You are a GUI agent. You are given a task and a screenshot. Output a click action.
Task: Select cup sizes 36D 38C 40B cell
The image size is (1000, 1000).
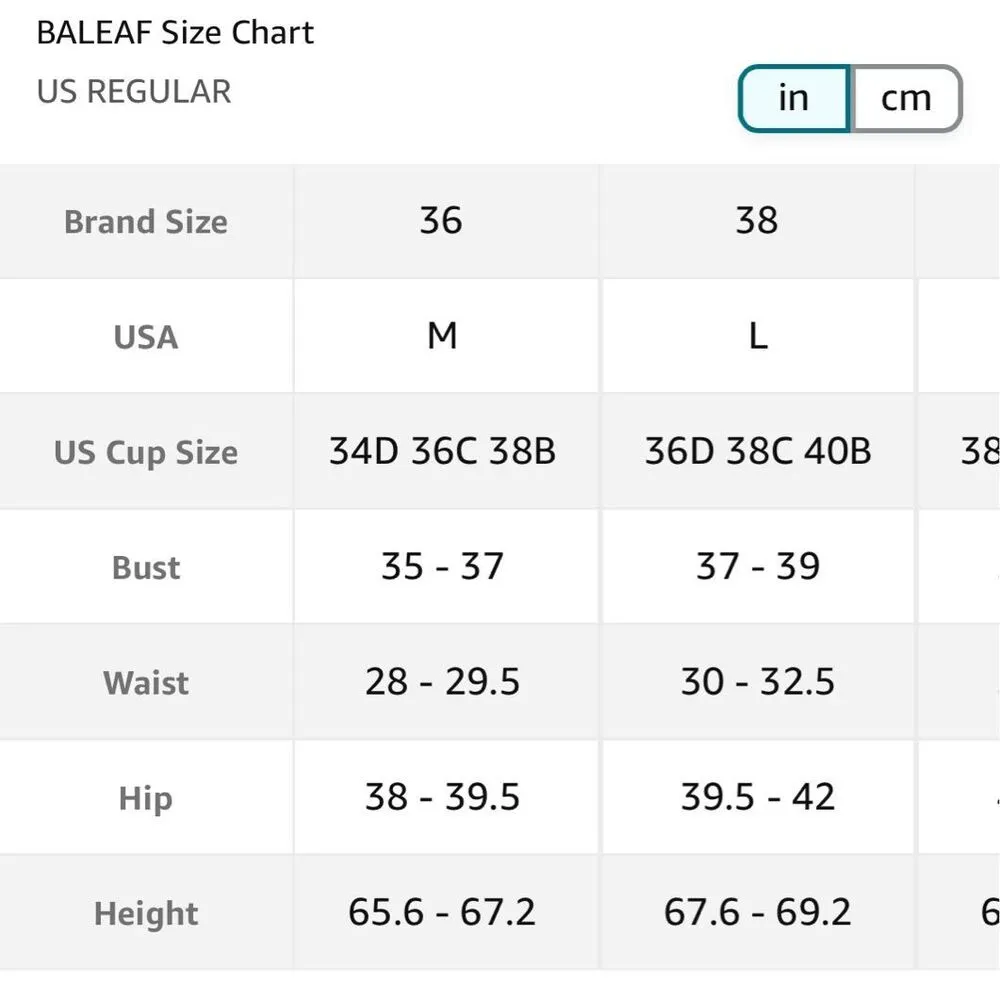point(759,452)
